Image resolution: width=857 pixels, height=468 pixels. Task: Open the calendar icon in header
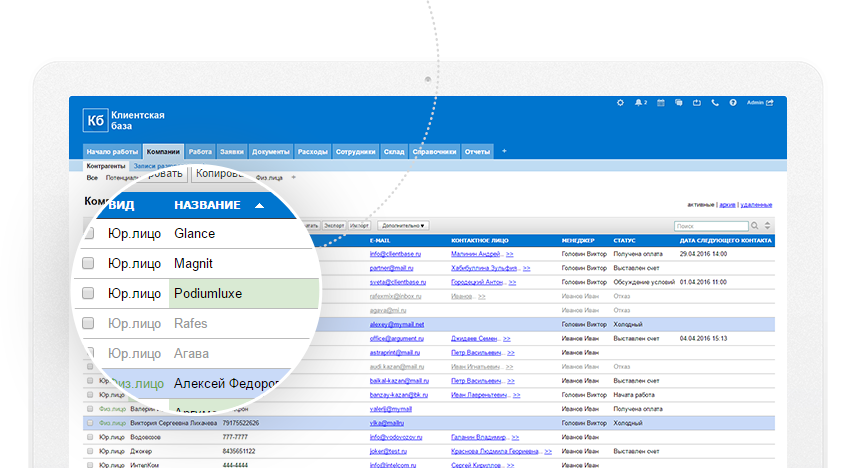[661, 102]
